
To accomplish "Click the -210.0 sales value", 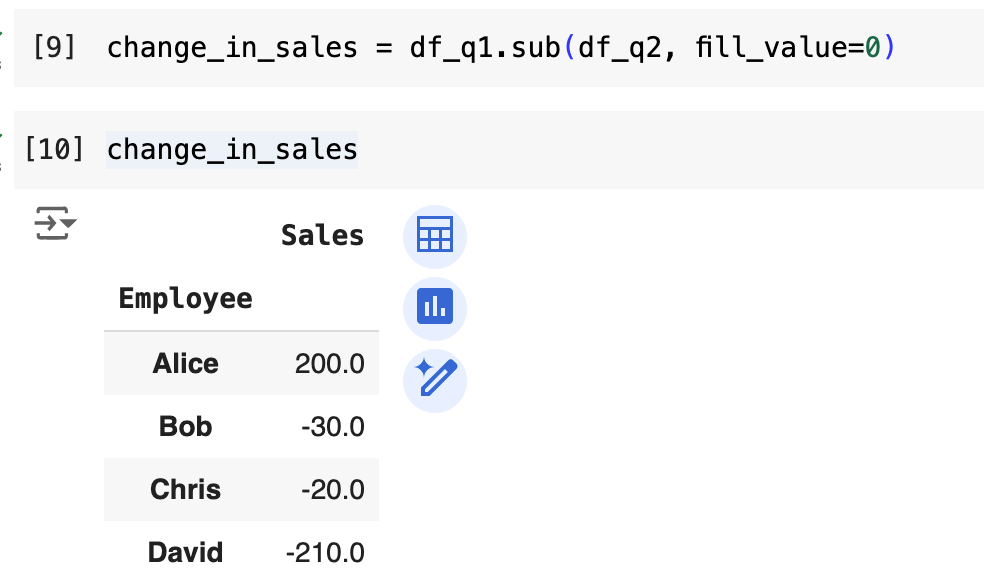I will [325, 552].
